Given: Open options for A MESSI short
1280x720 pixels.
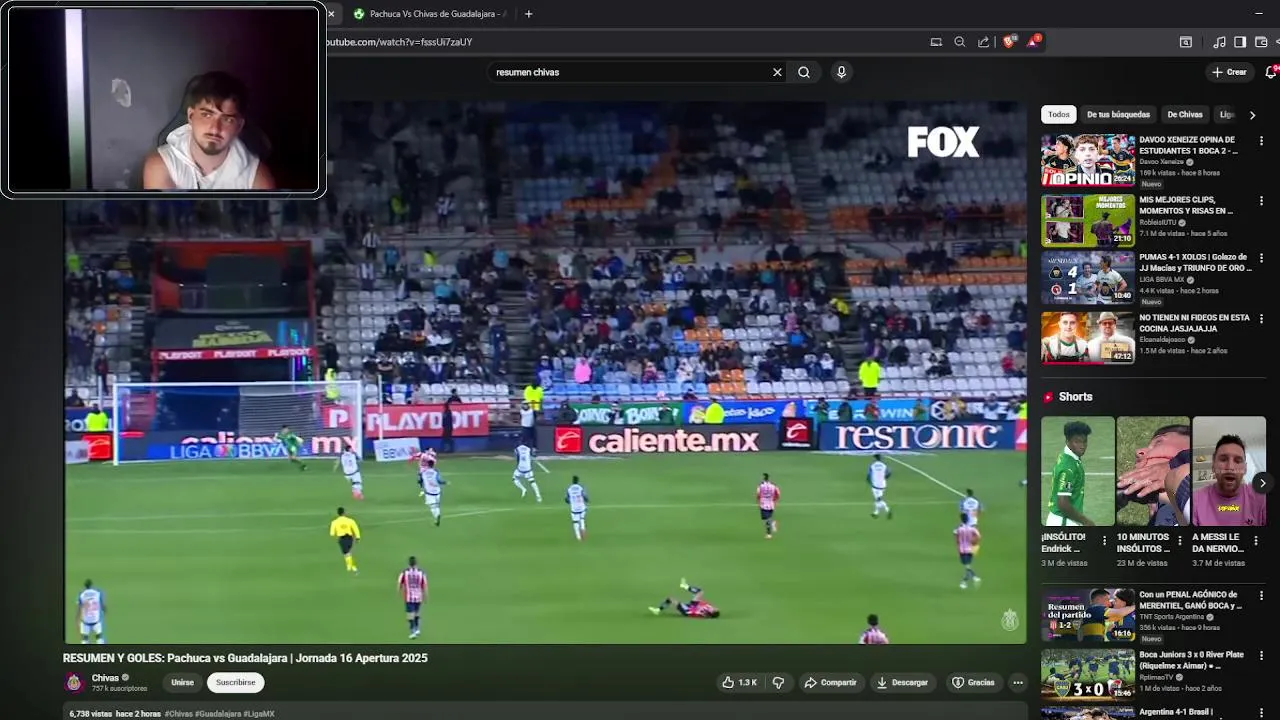Looking at the screenshot, I should click(x=1256, y=541).
